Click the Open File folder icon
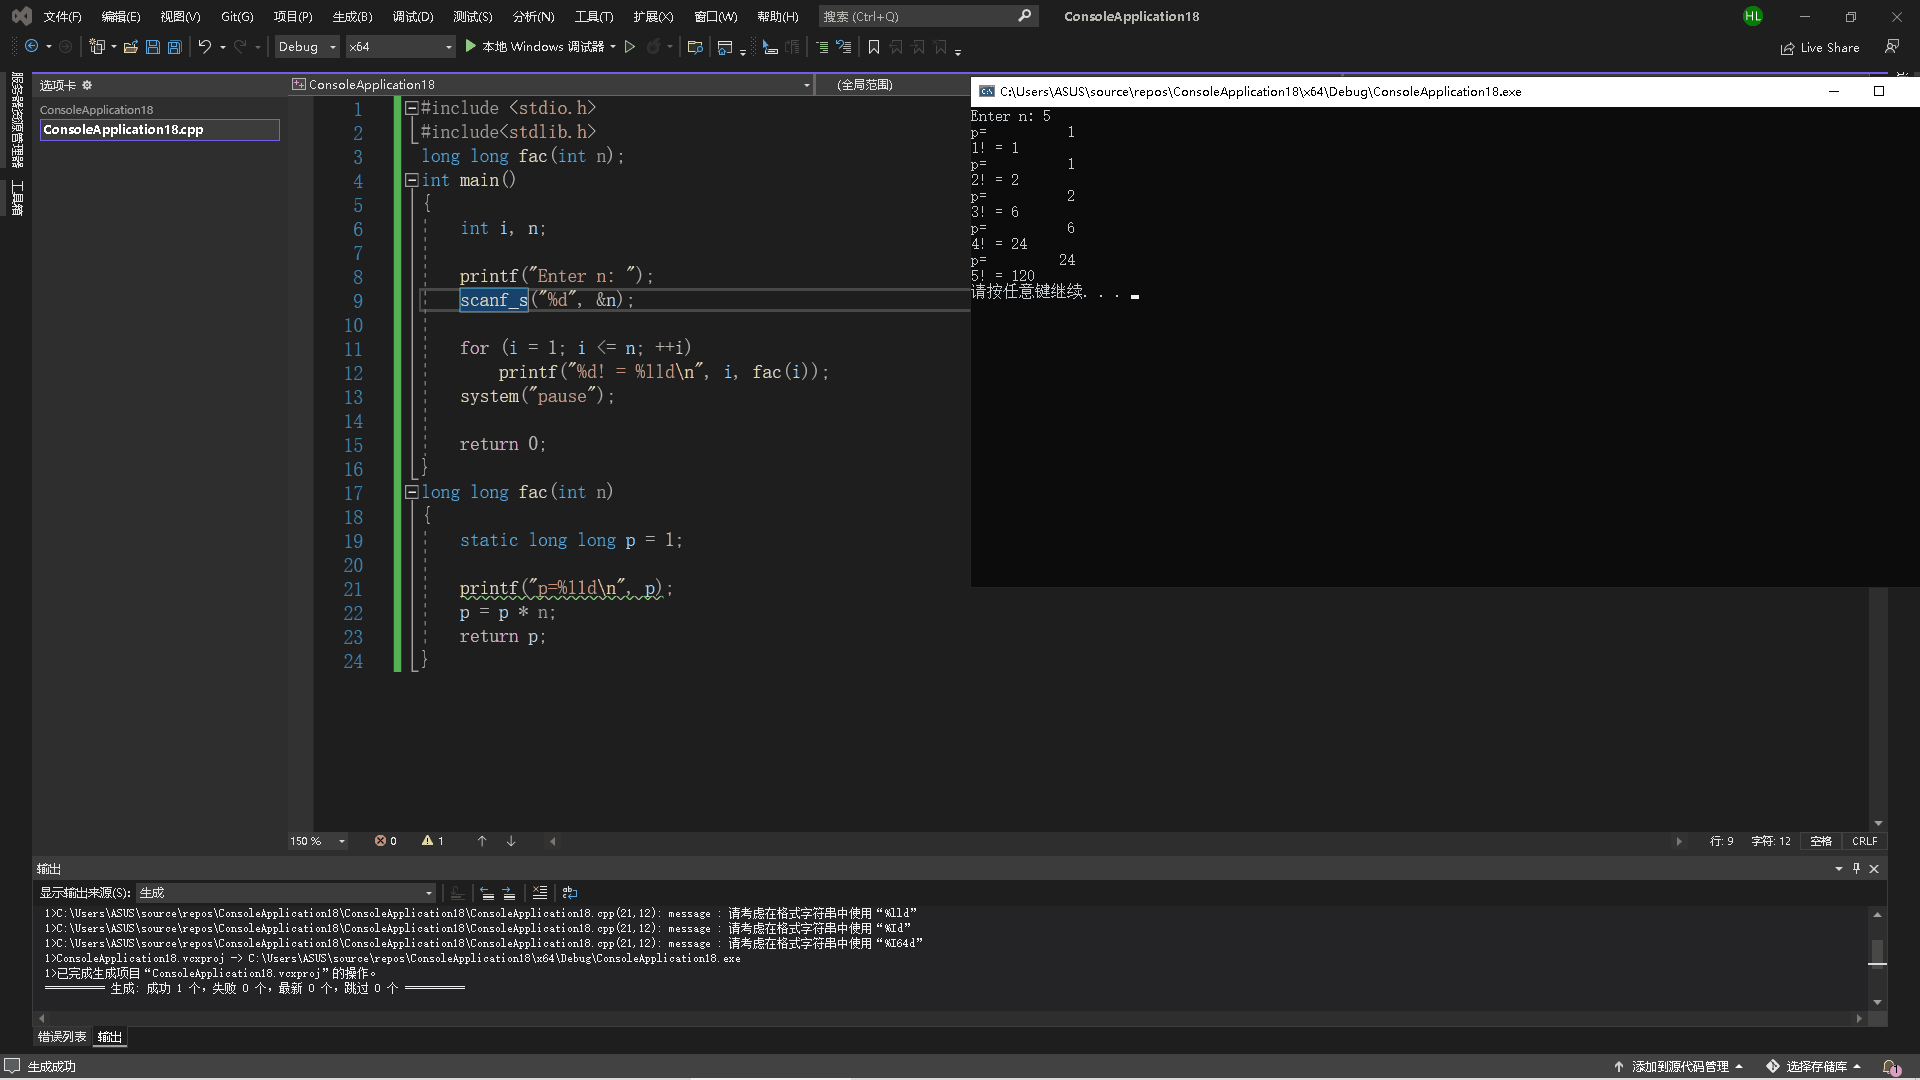1920x1080 pixels. point(130,47)
